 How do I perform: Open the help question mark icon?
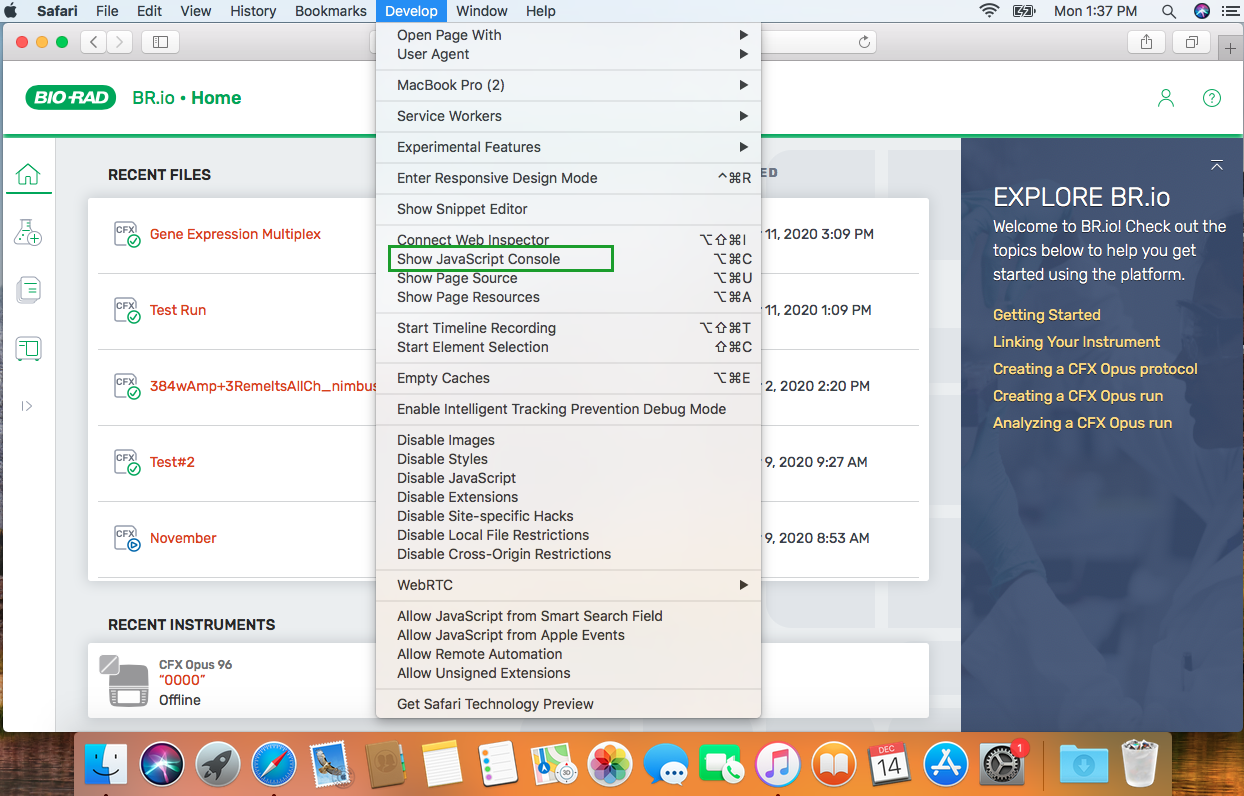point(1212,98)
